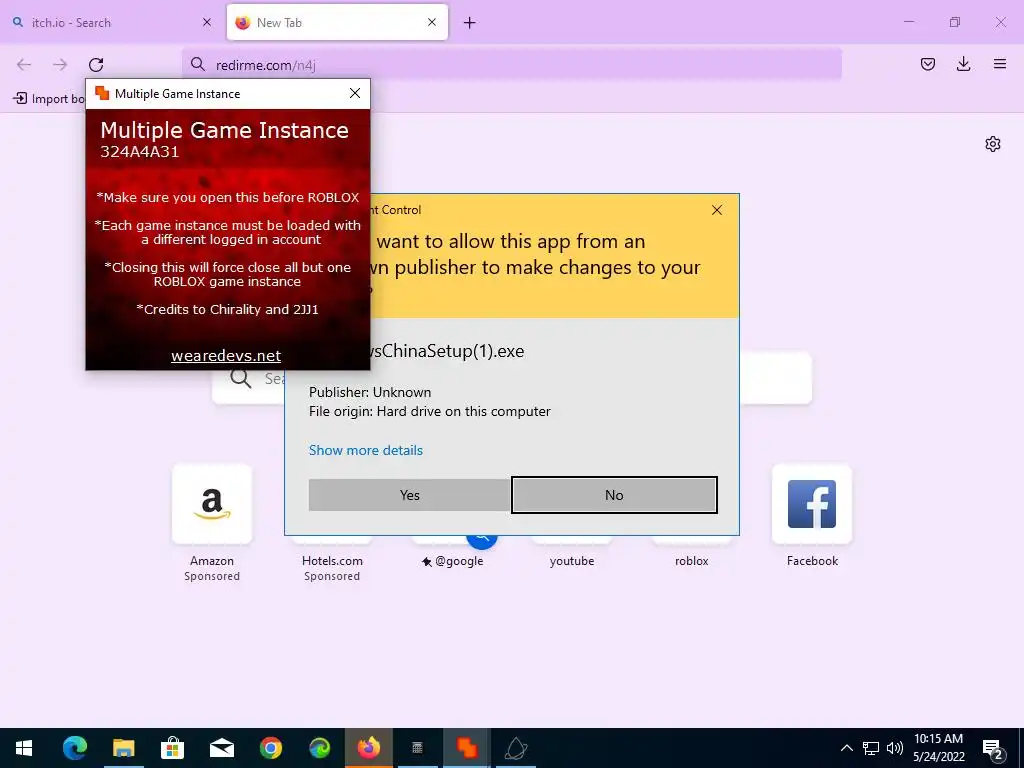Launch Google Chrome from the taskbar
Image resolution: width=1024 pixels, height=768 pixels.
[x=270, y=748]
